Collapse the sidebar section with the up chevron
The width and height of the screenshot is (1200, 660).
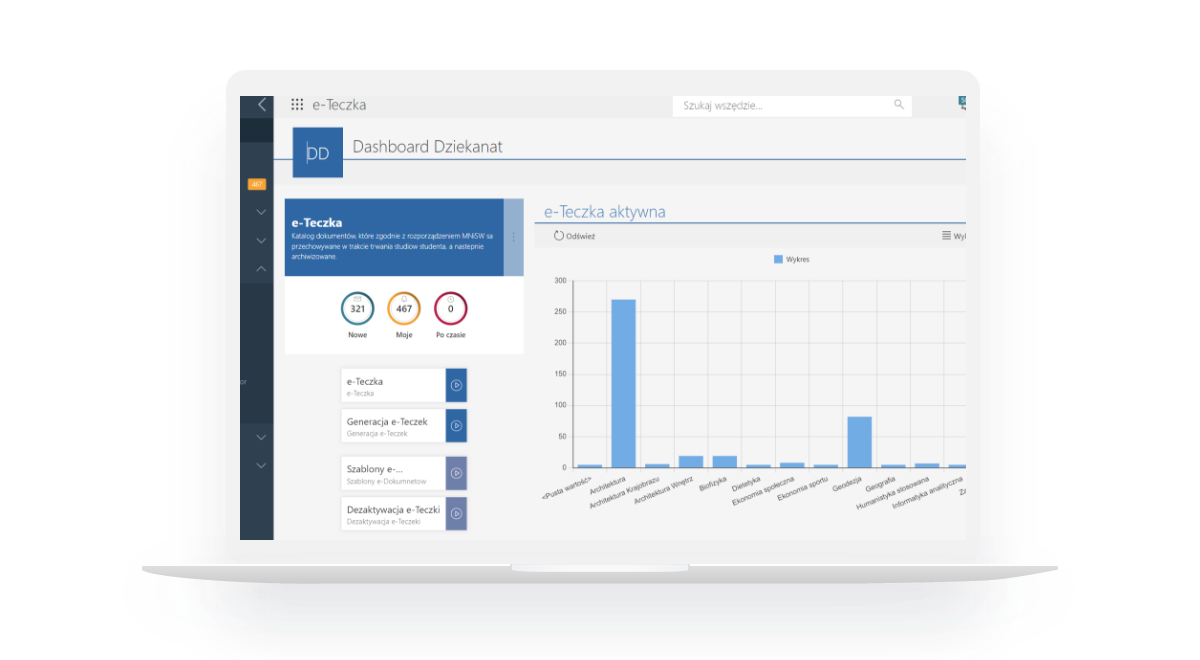[261, 269]
